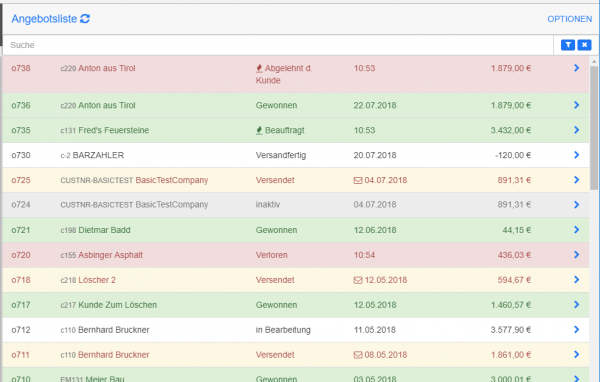Screen dimensions: 600x382
Task: Click the signature icon before Beauftragt
Action: (x=259, y=130)
